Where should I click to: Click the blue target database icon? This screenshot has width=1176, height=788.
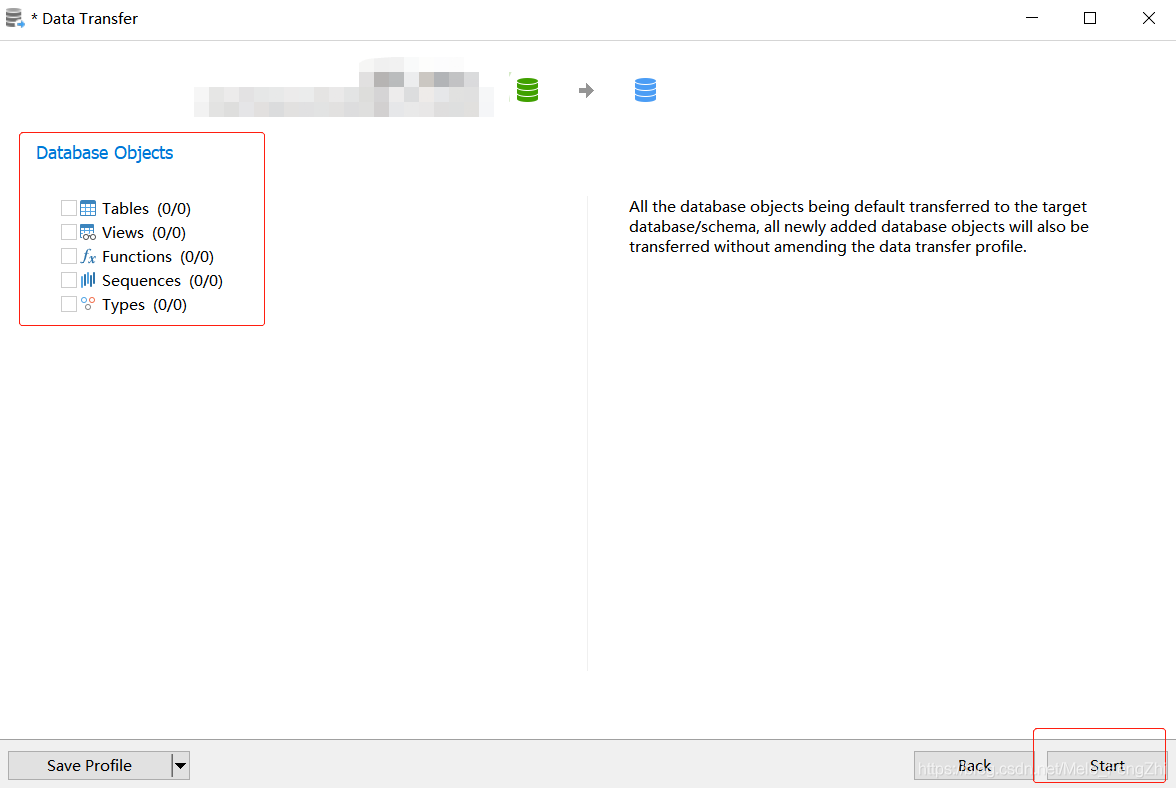coord(645,90)
